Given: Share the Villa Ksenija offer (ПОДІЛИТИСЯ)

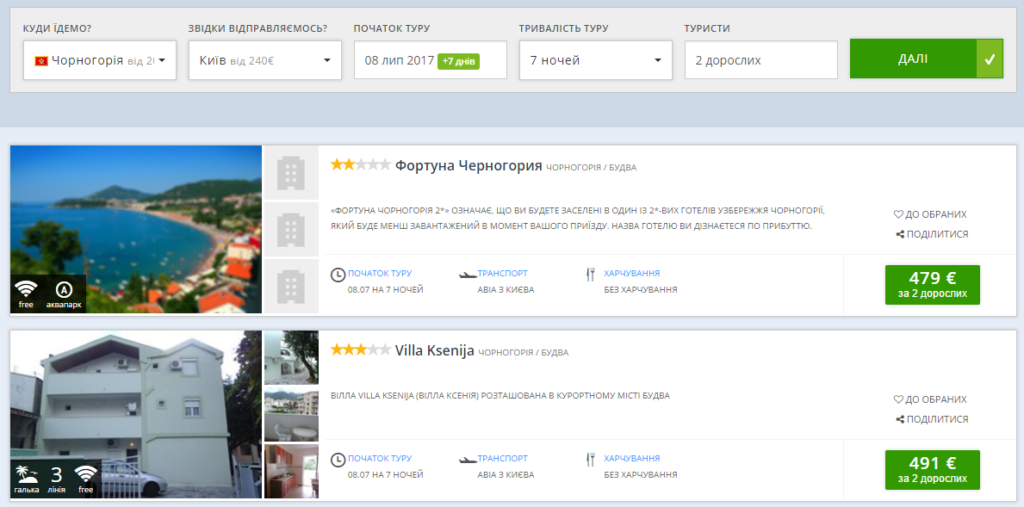Looking at the screenshot, I should [932, 419].
